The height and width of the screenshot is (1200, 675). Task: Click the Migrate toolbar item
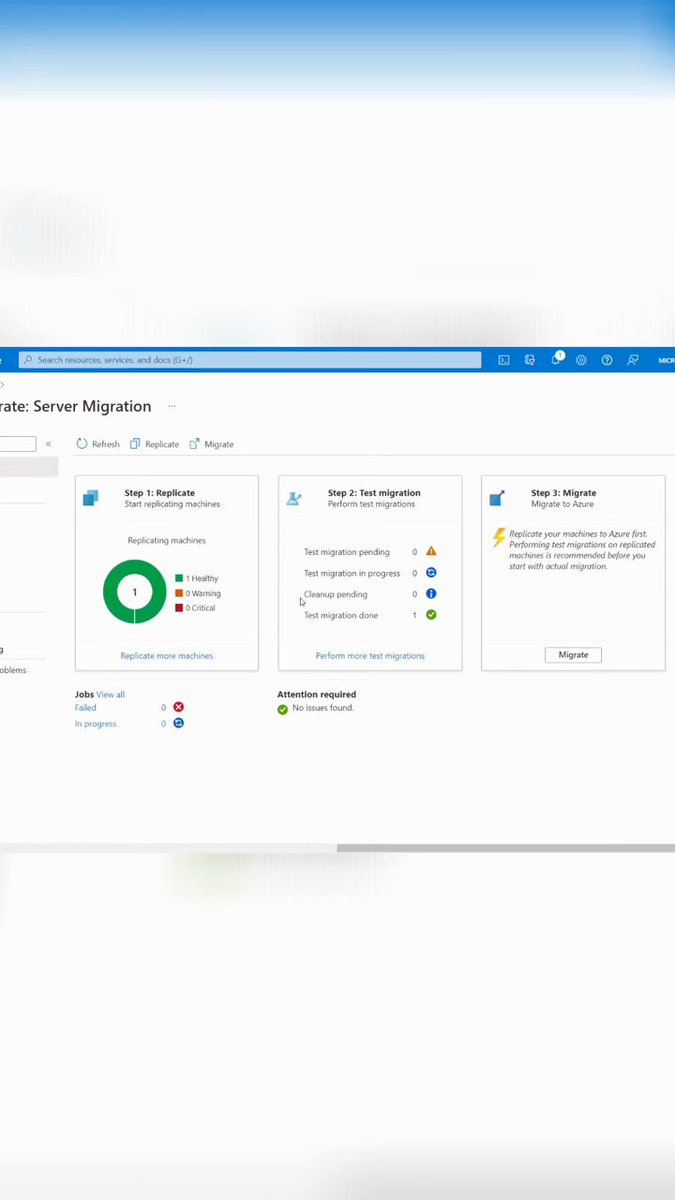(x=211, y=444)
